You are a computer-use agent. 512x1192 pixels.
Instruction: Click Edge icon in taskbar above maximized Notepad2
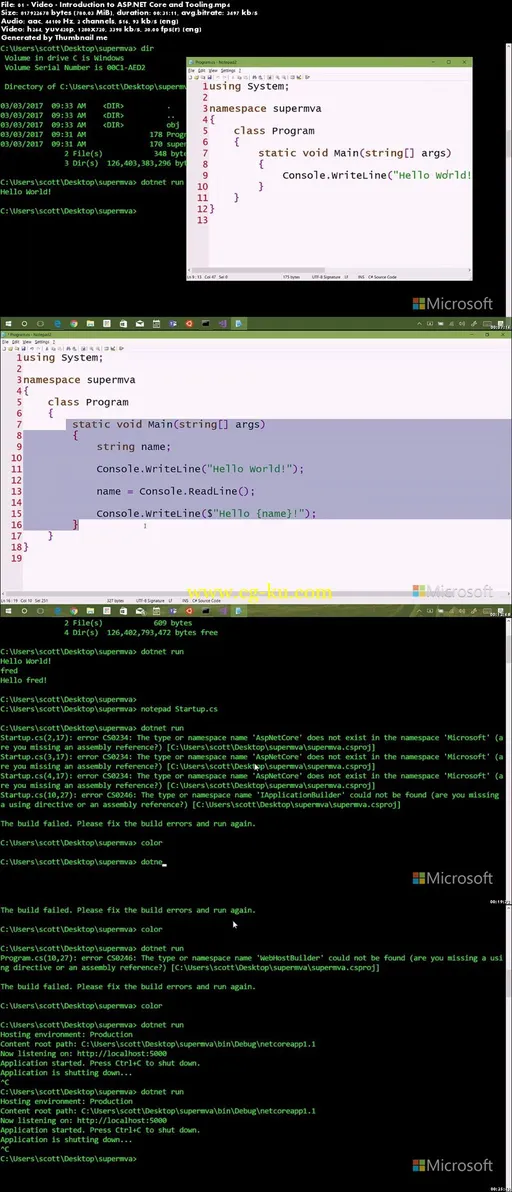[x=58, y=323]
